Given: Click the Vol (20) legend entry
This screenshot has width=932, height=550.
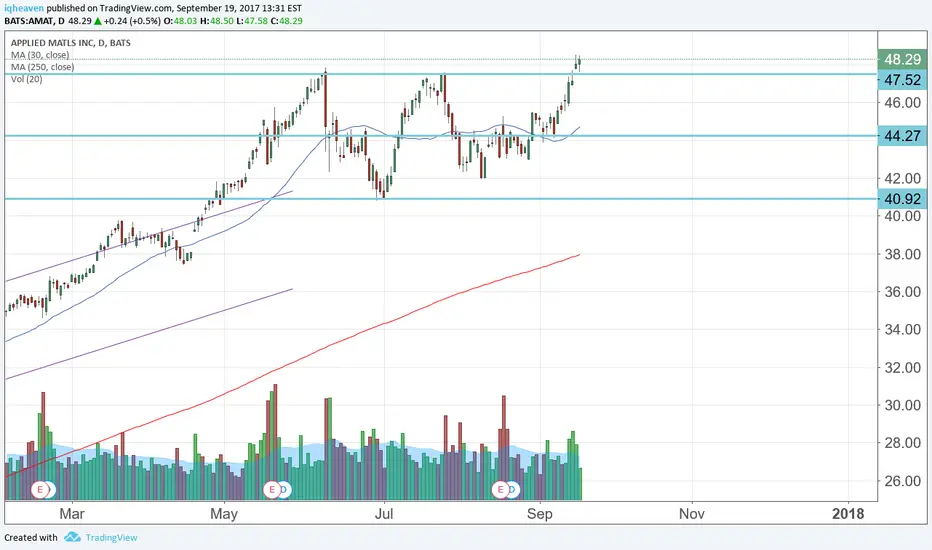Looking at the screenshot, I should pos(26,78).
